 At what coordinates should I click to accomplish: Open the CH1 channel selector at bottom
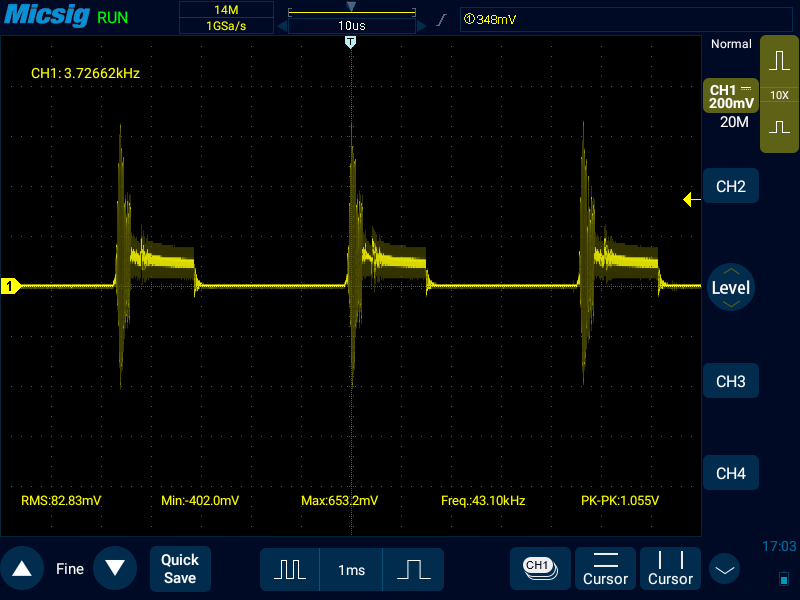click(x=539, y=567)
